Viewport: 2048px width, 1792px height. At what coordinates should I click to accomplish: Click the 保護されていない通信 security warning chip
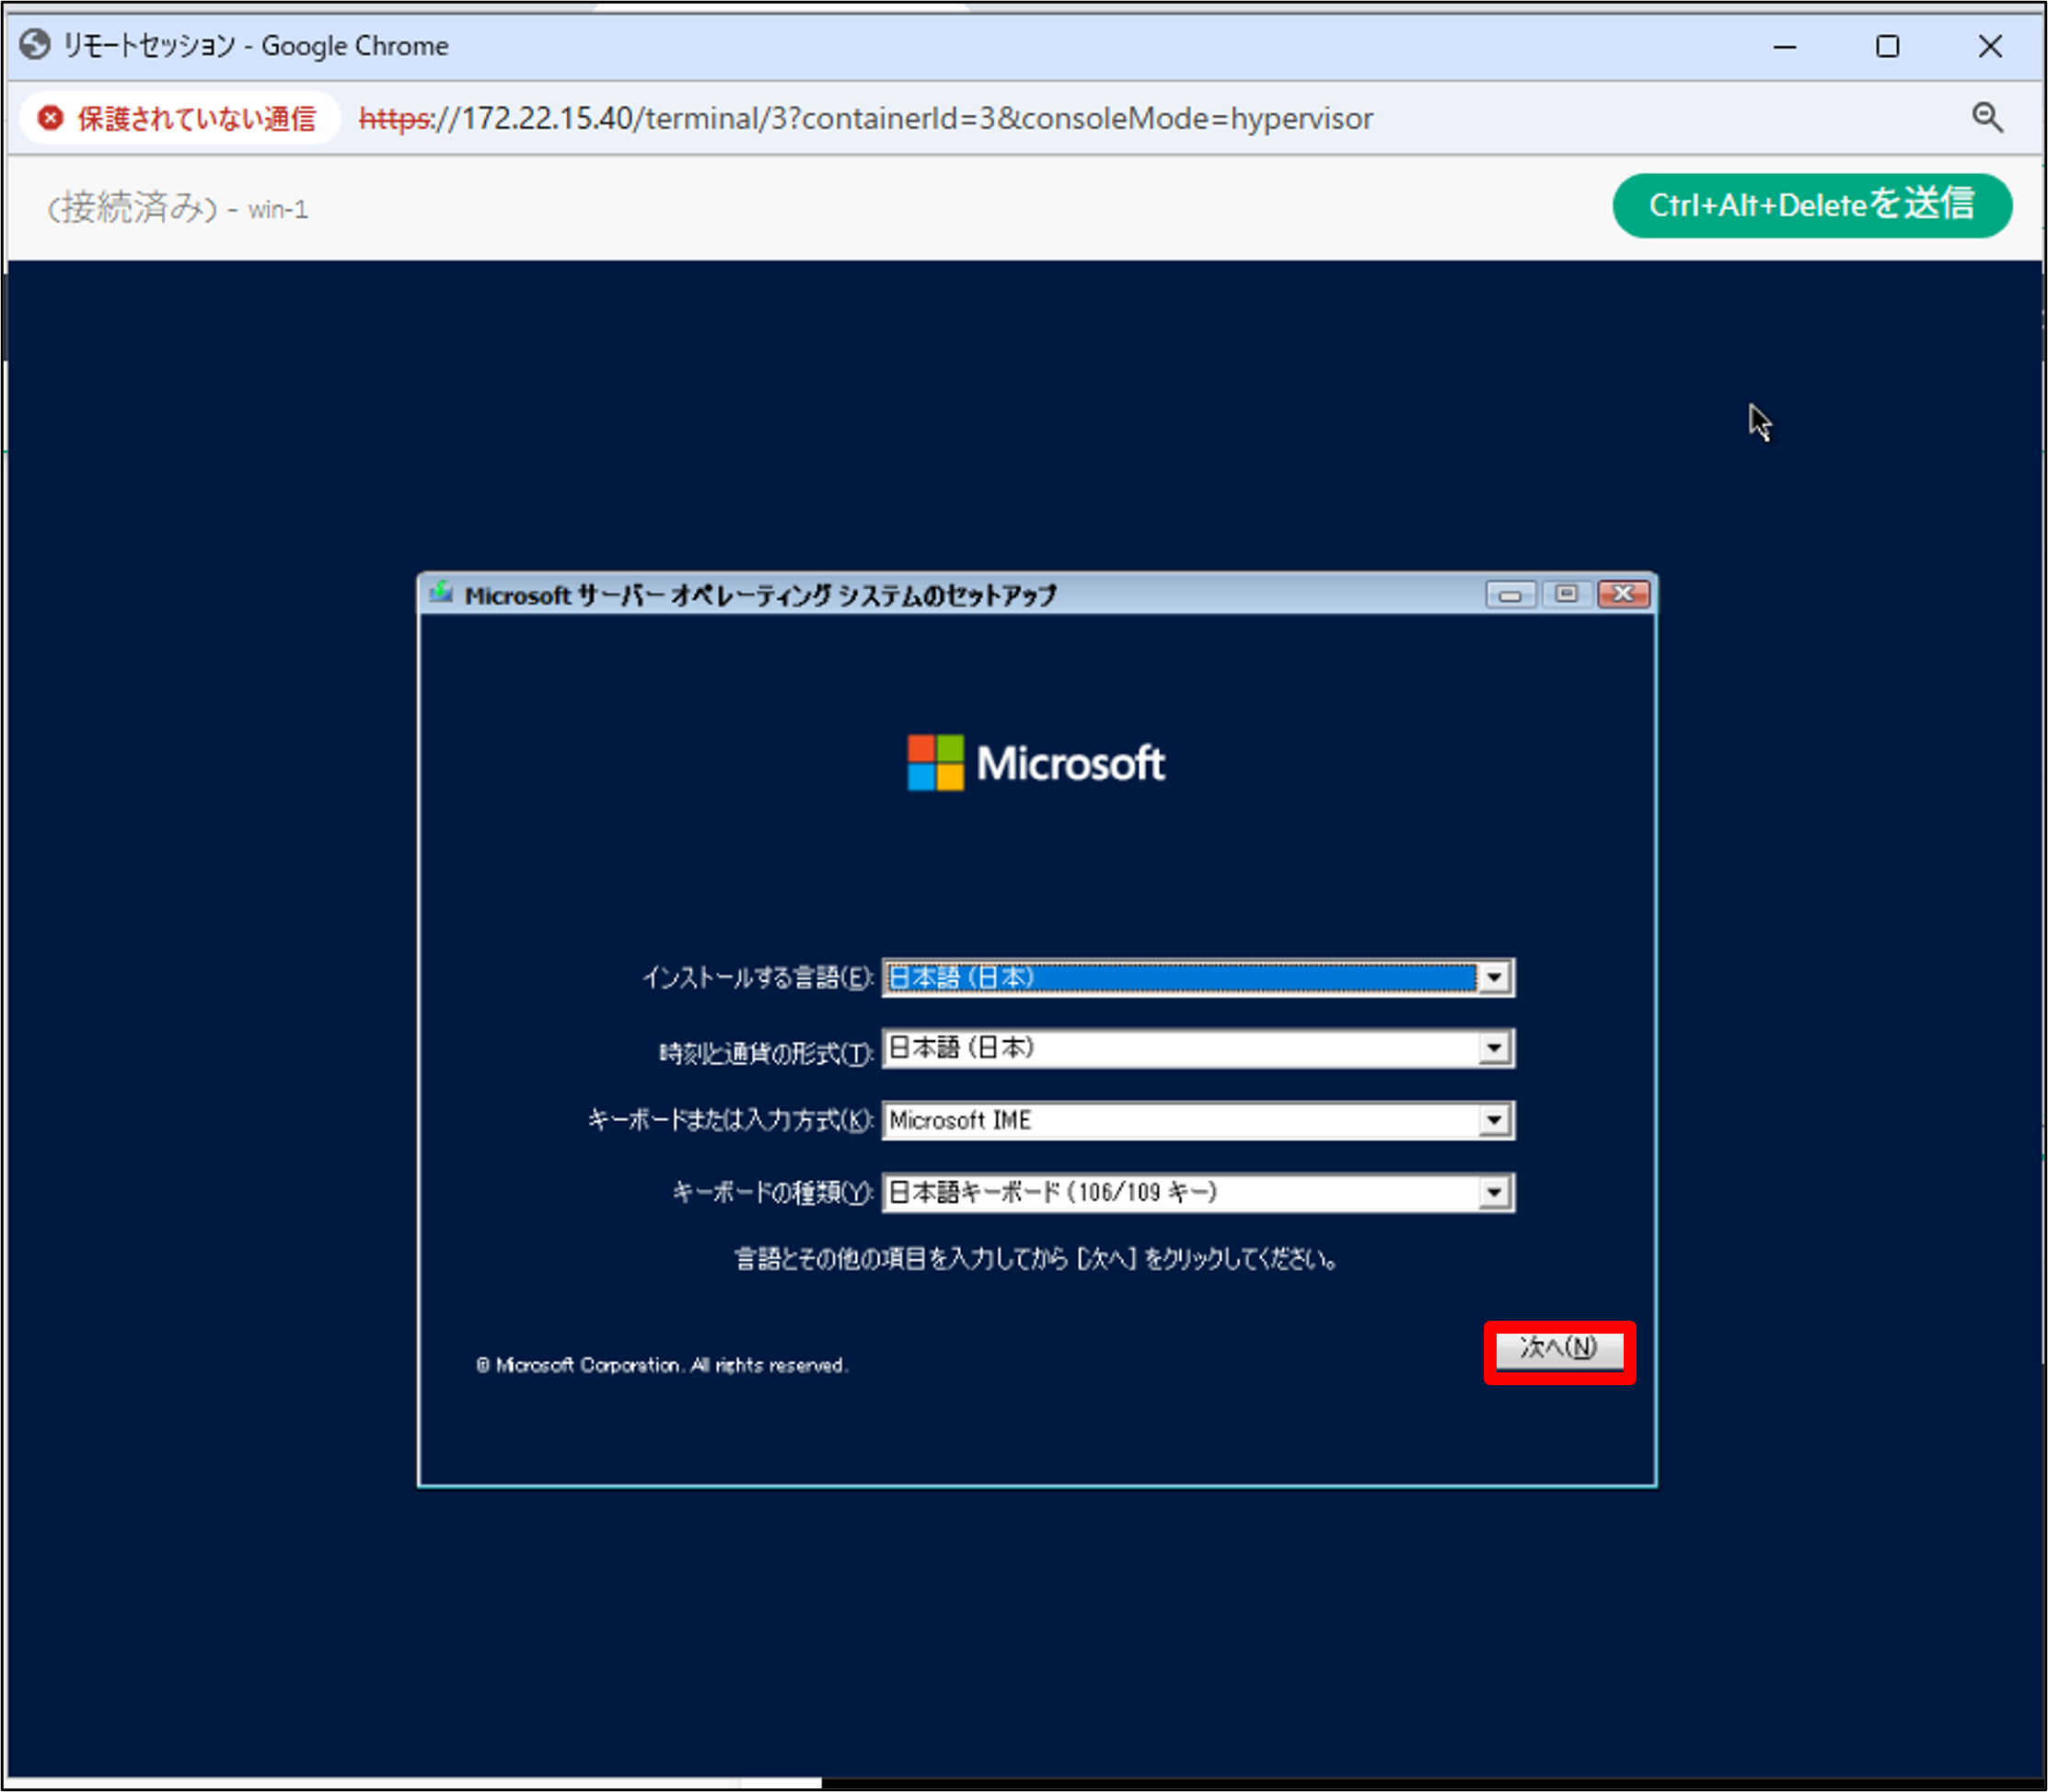point(179,118)
